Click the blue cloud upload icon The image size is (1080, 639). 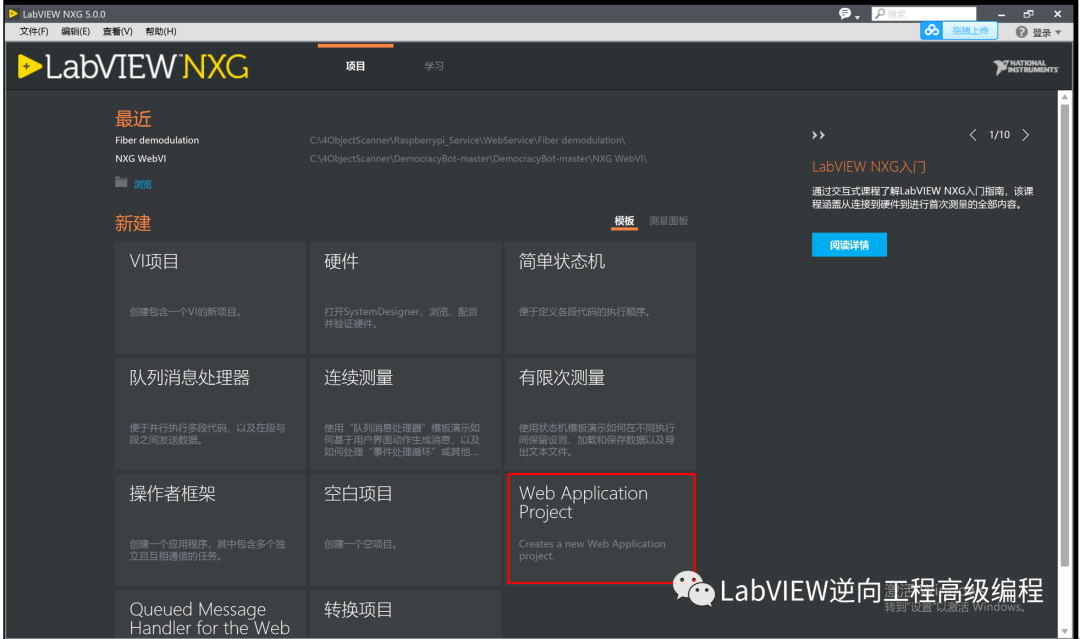(932, 31)
